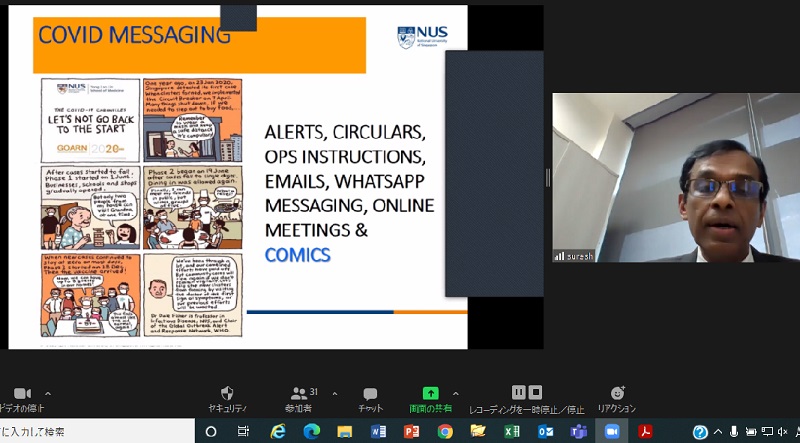Image resolution: width=800 pixels, height=443 pixels.
Task: Launch Excel from the taskbar
Action: coord(511,431)
